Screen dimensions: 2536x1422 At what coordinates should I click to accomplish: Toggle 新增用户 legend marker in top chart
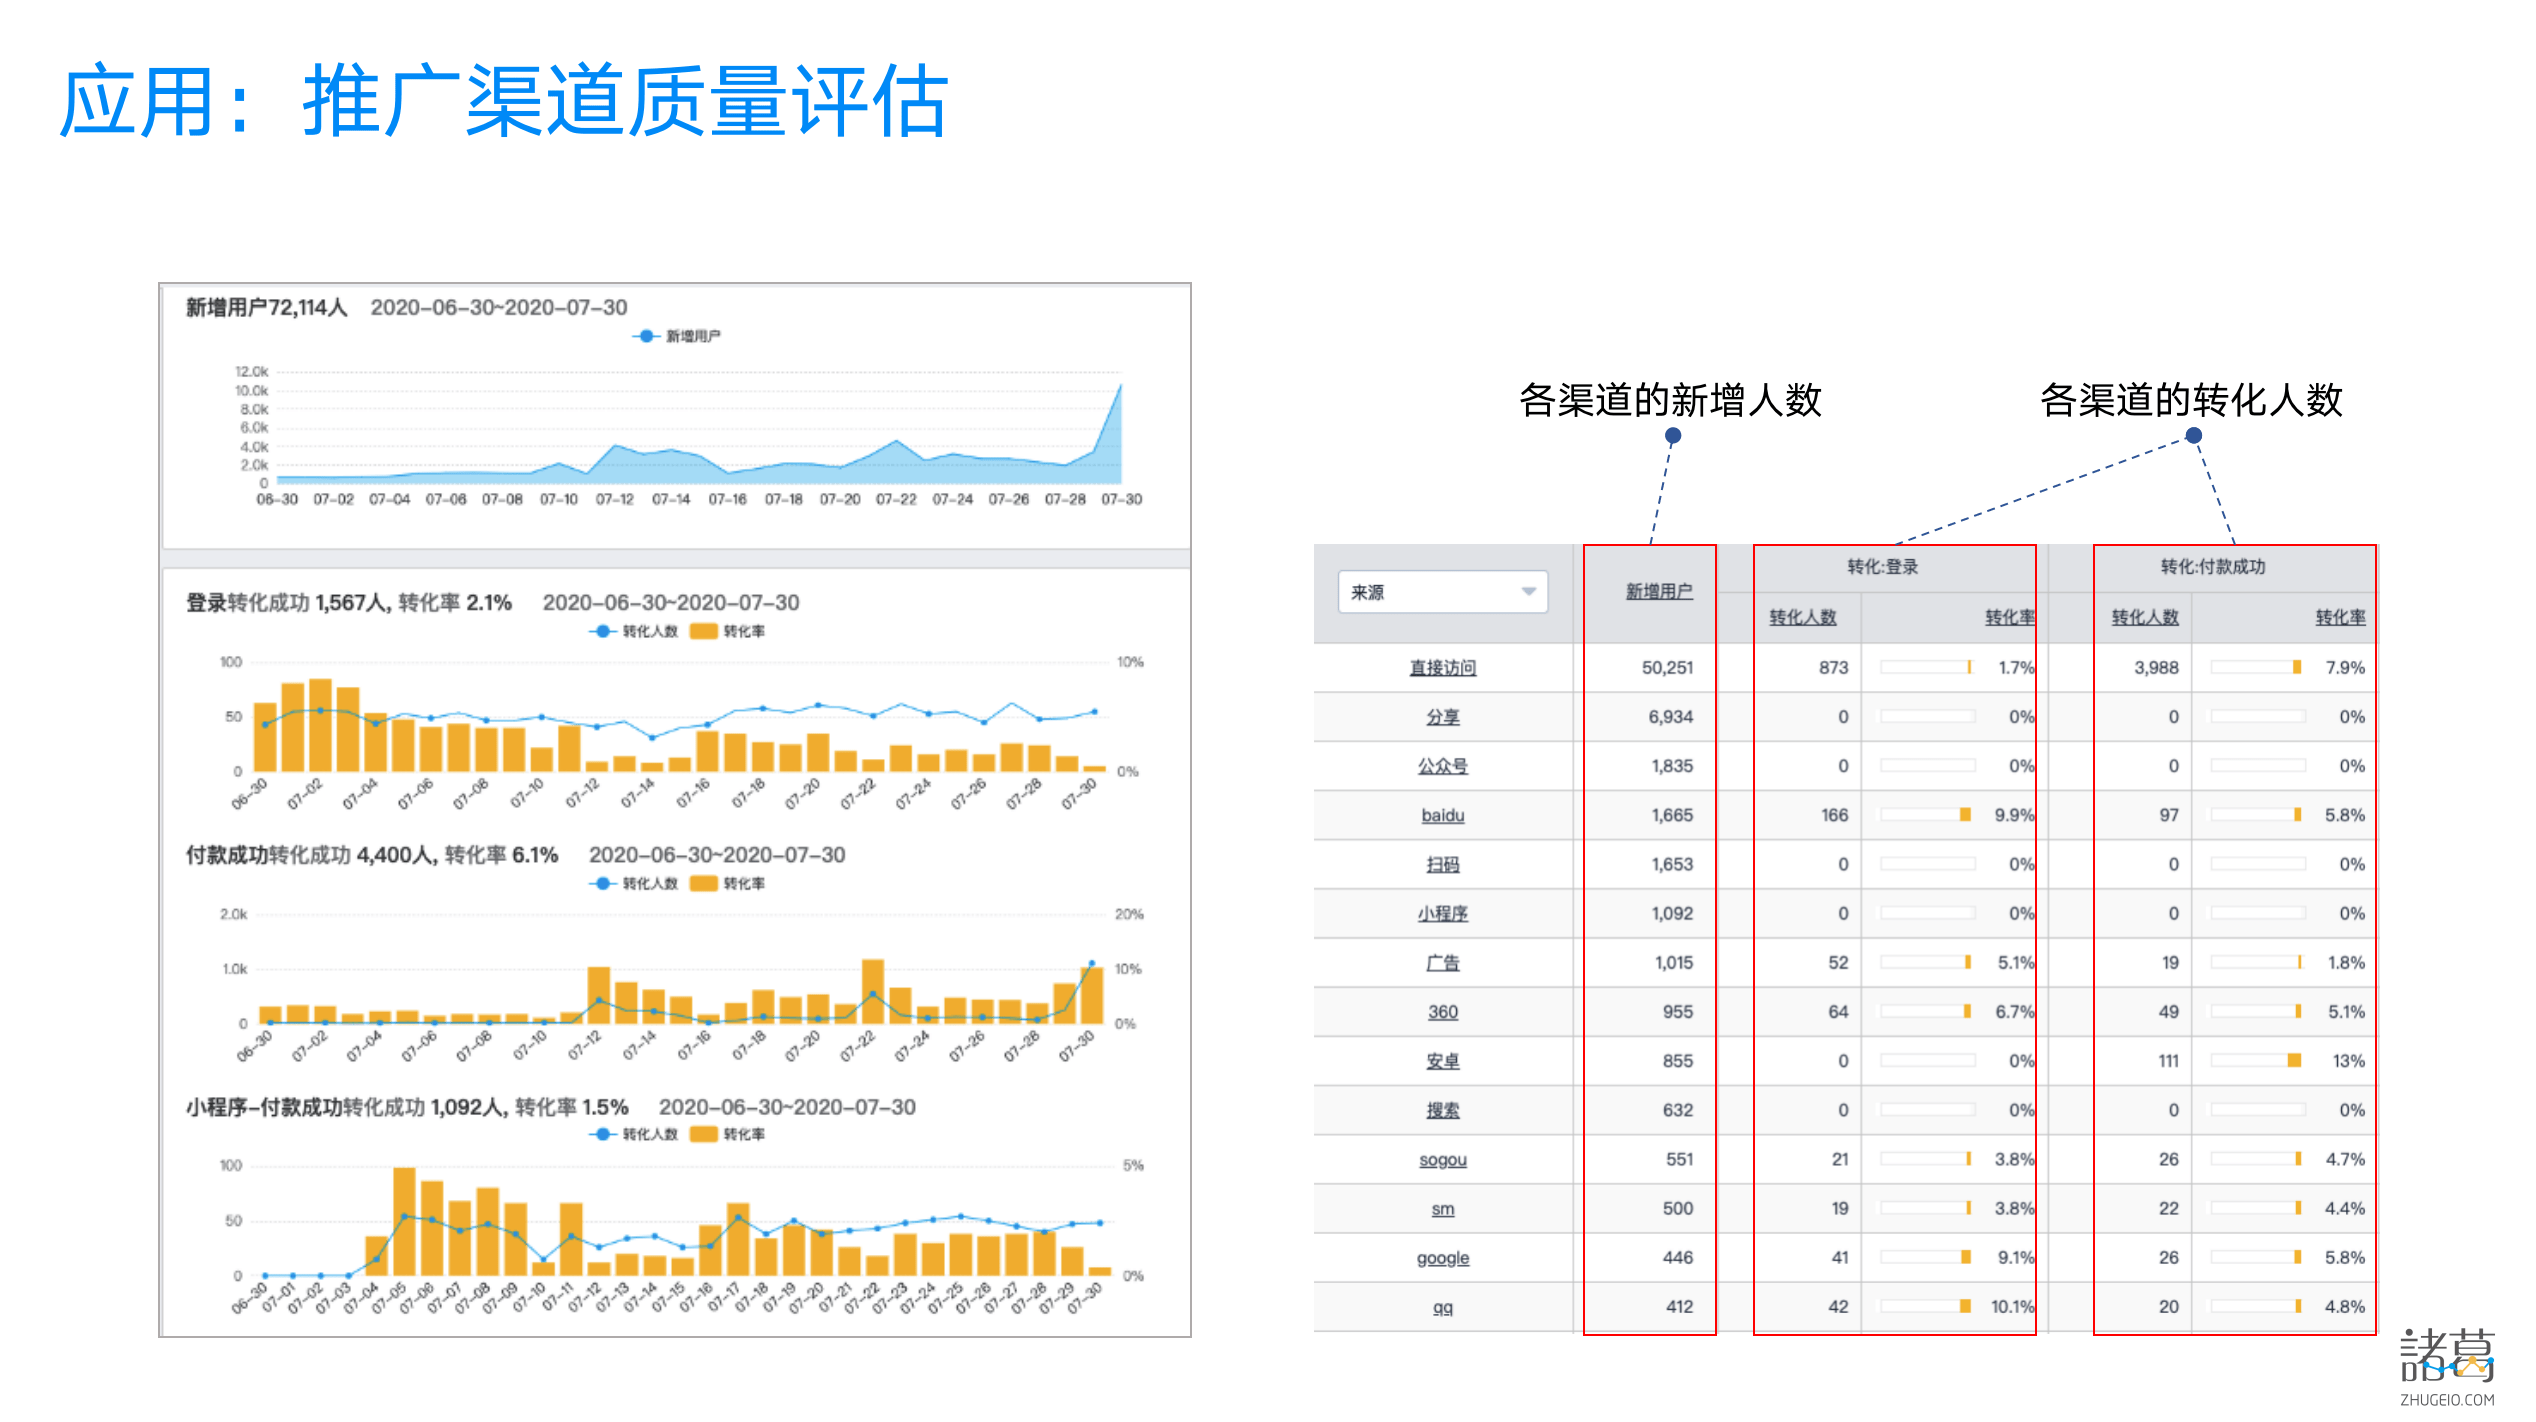(646, 336)
